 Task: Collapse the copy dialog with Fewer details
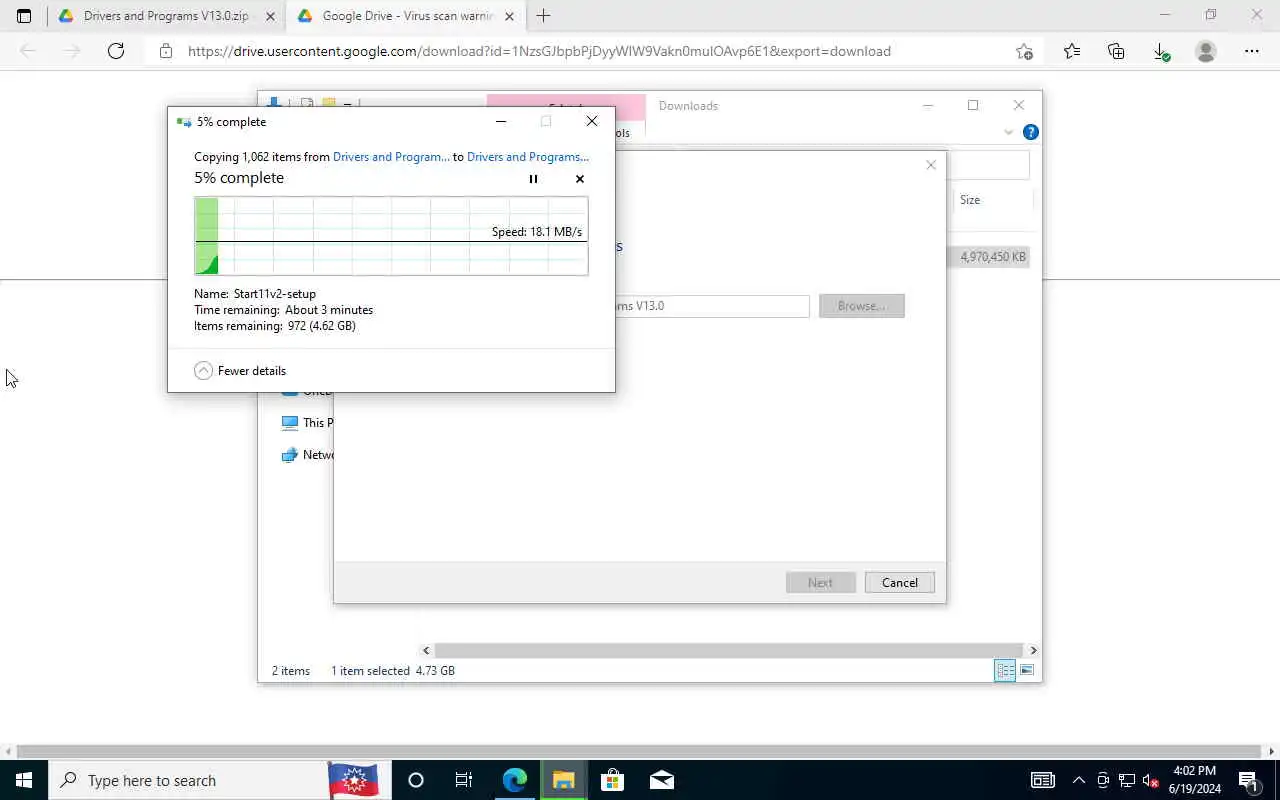pos(240,371)
